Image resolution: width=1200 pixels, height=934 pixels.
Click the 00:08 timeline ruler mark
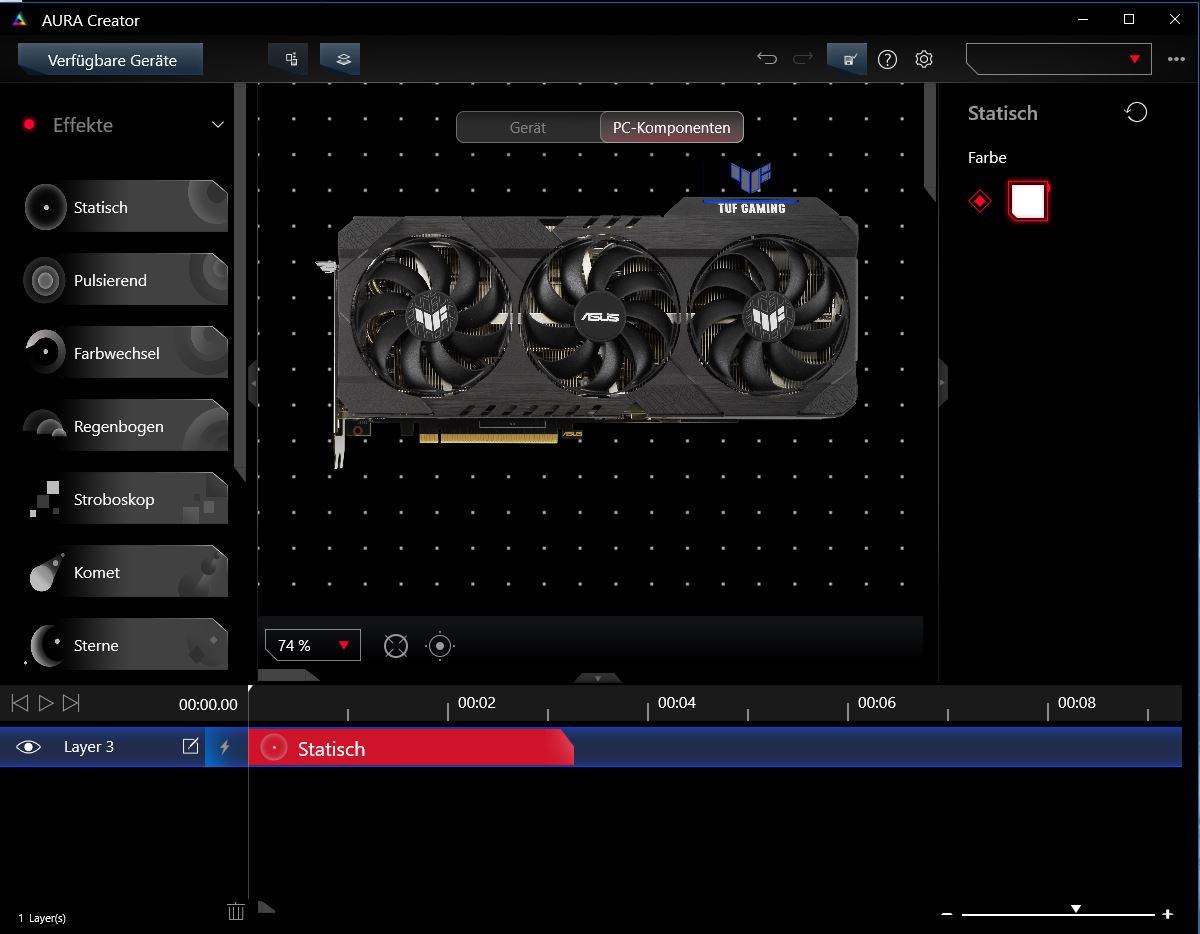[x=1077, y=702]
